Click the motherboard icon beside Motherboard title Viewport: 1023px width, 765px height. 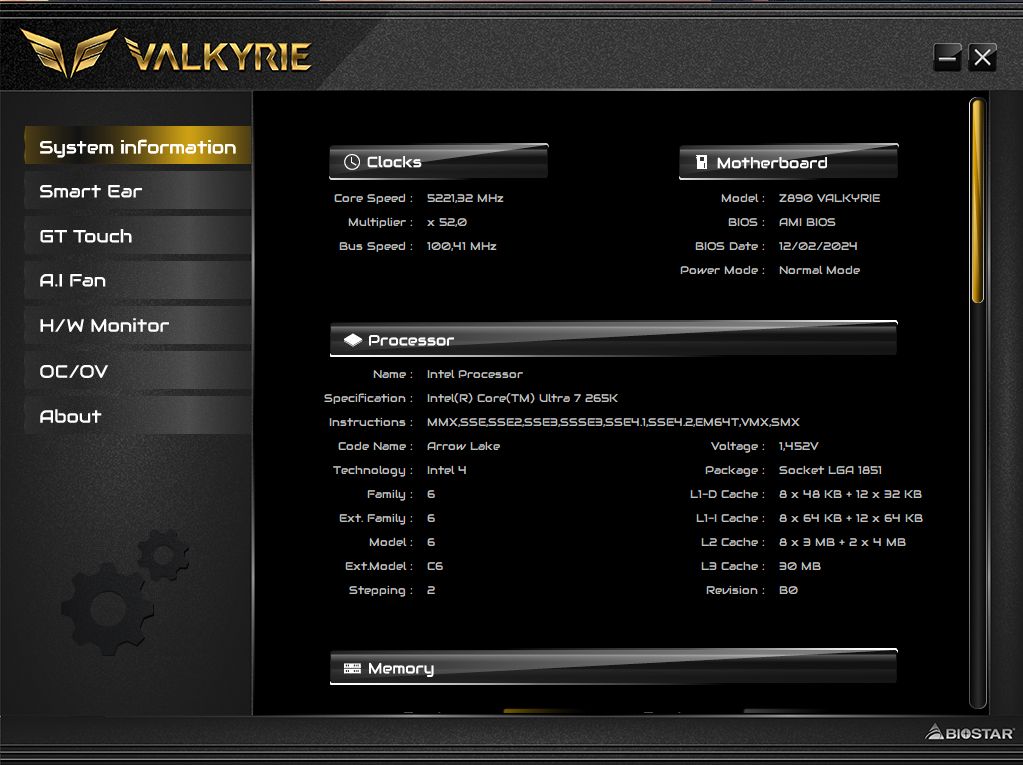point(701,162)
